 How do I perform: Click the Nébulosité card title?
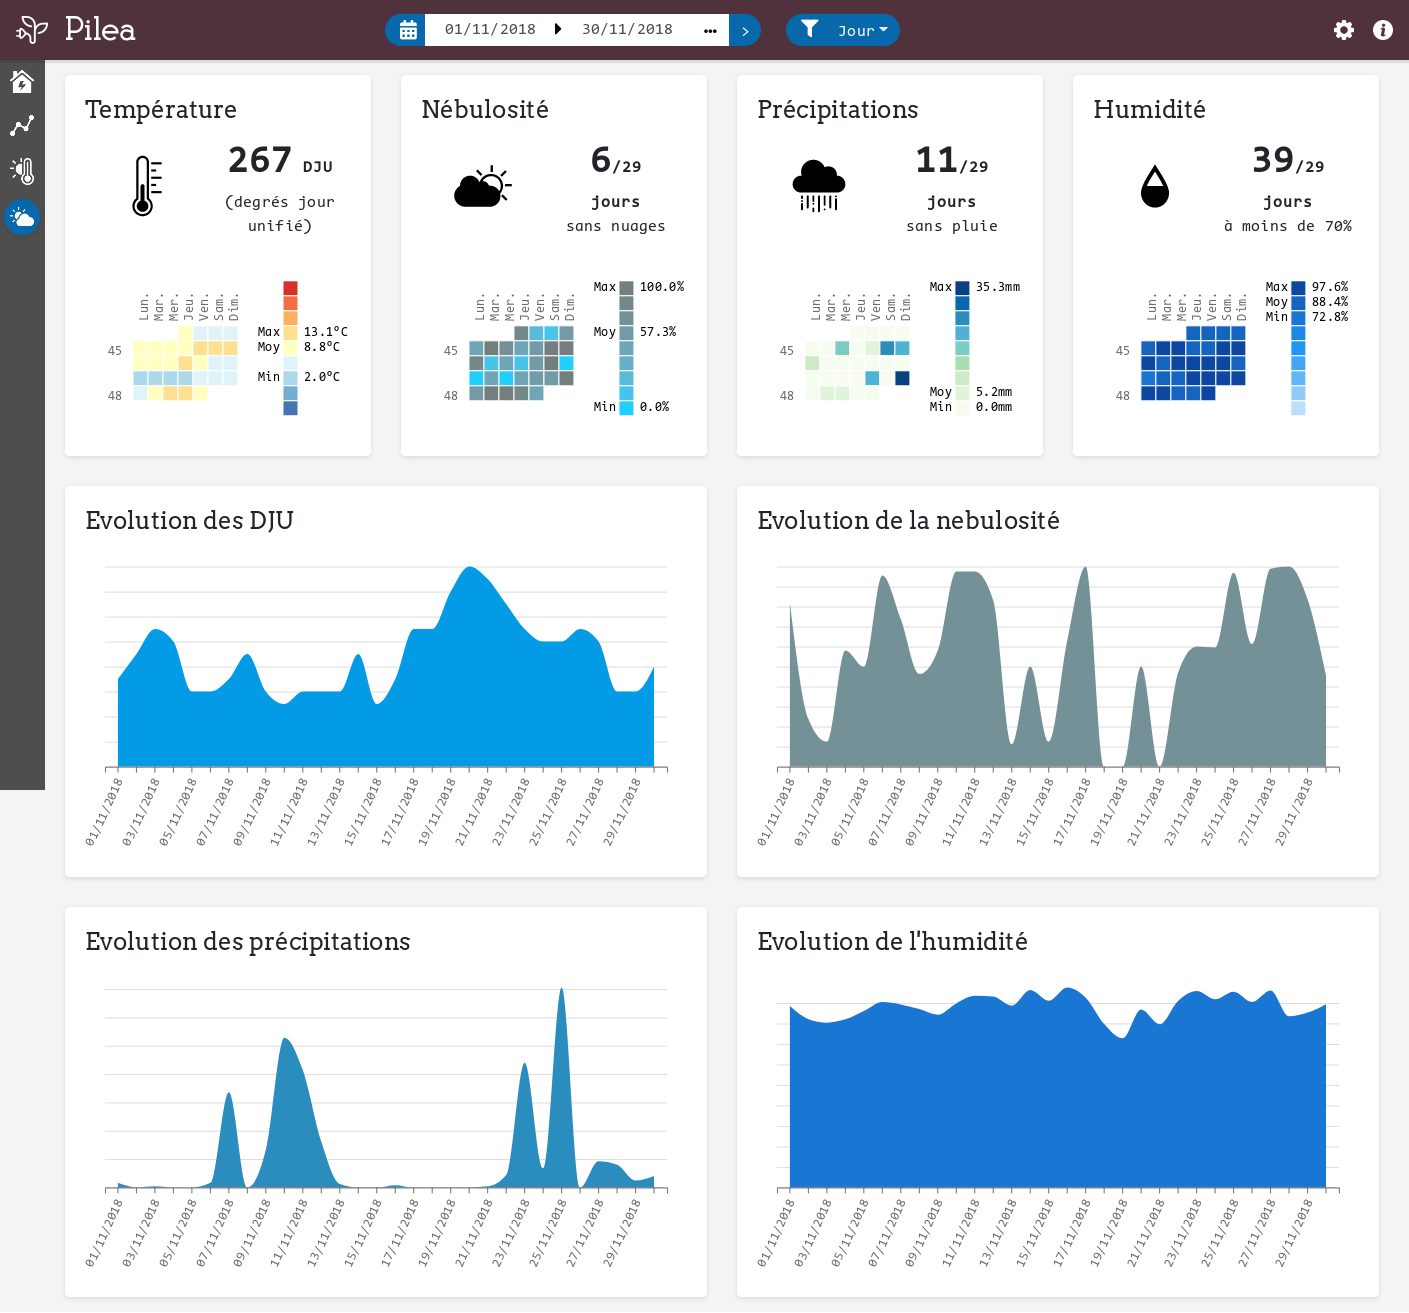485,109
